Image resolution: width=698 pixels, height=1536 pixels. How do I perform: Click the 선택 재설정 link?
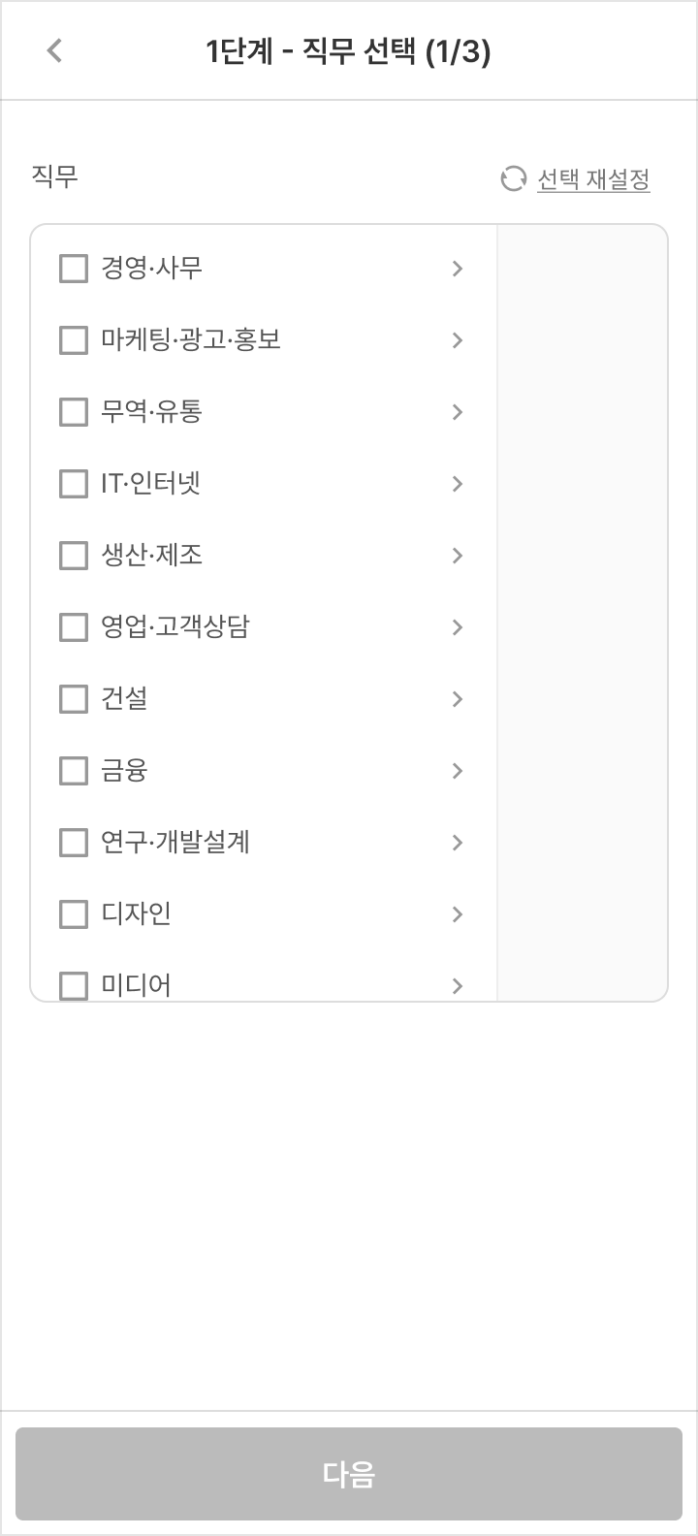pos(593,179)
